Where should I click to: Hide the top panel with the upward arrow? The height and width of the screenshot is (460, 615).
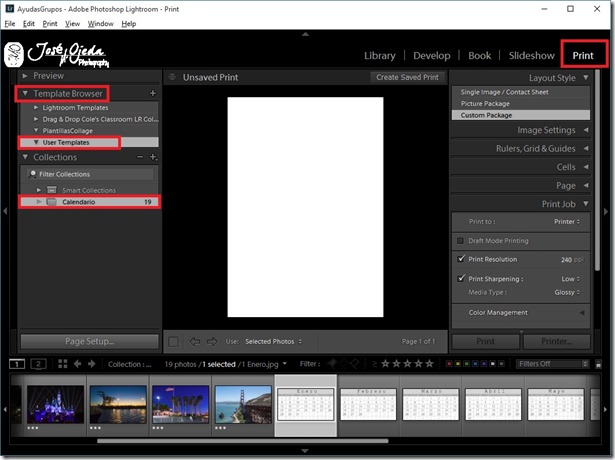click(305, 34)
